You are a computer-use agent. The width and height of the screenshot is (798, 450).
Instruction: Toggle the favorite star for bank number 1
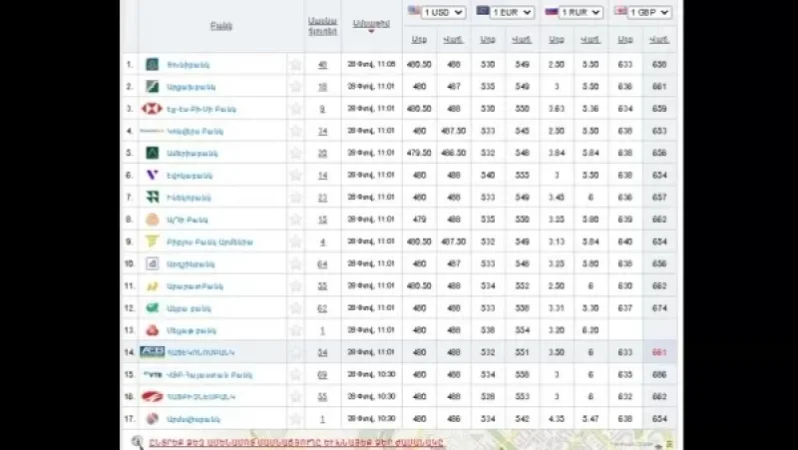click(x=295, y=64)
